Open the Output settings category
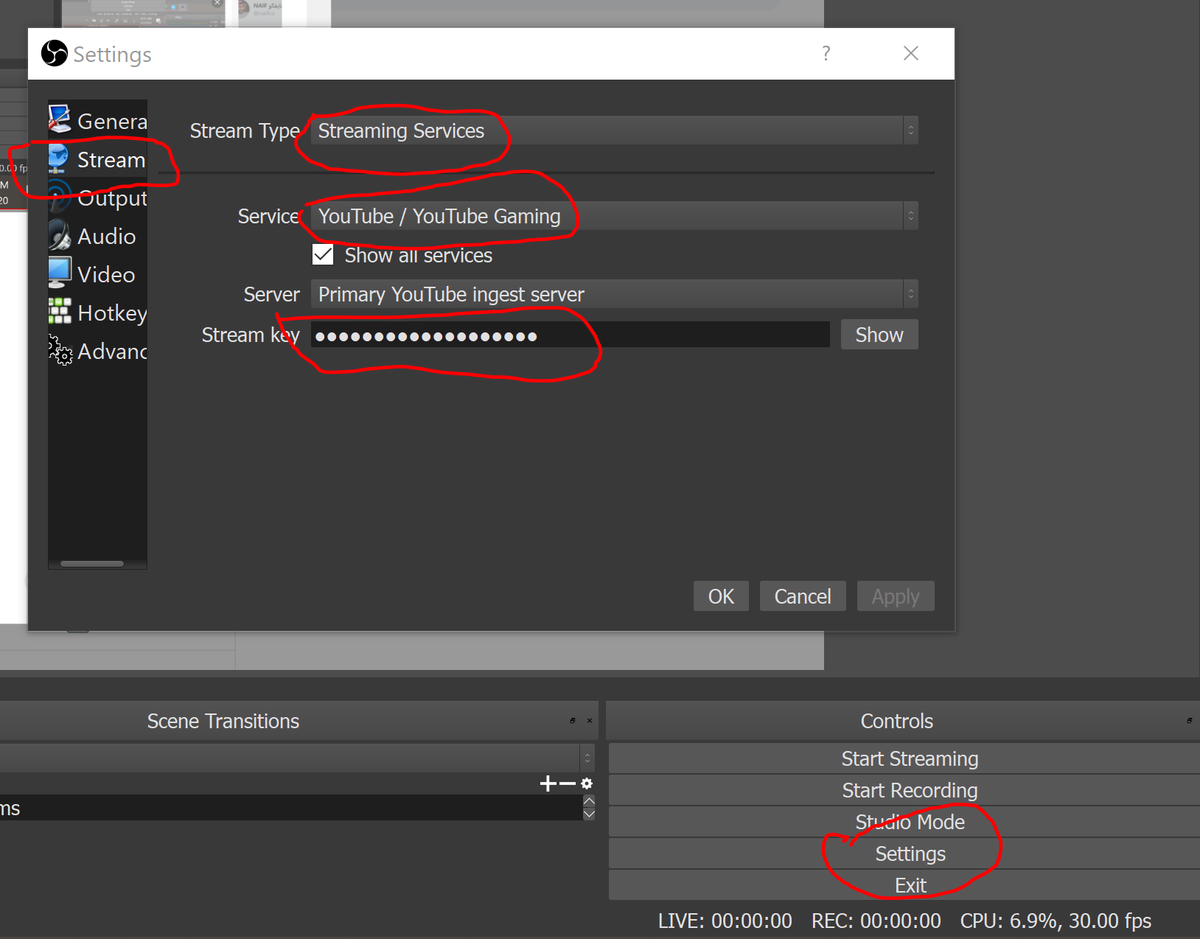 point(98,198)
